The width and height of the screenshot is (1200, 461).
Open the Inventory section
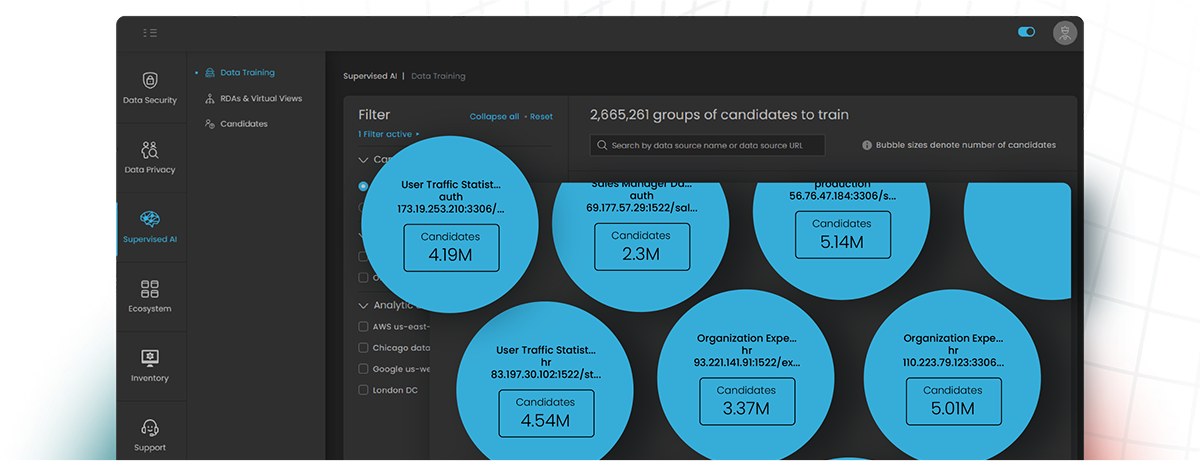[x=150, y=366]
